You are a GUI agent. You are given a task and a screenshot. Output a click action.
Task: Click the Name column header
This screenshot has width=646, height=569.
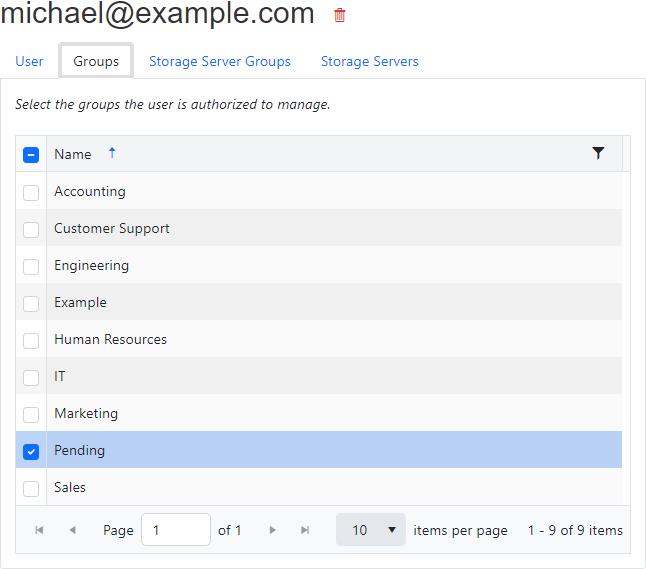73,154
